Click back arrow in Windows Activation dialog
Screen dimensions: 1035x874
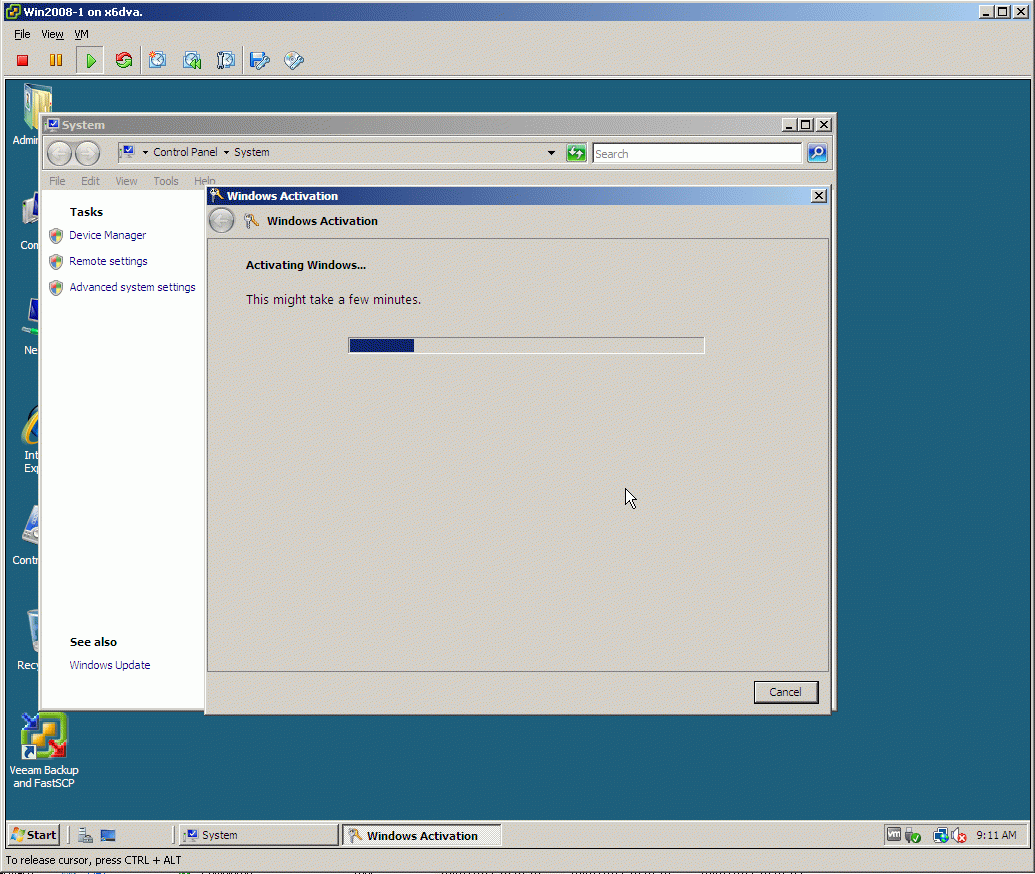[x=221, y=220]
